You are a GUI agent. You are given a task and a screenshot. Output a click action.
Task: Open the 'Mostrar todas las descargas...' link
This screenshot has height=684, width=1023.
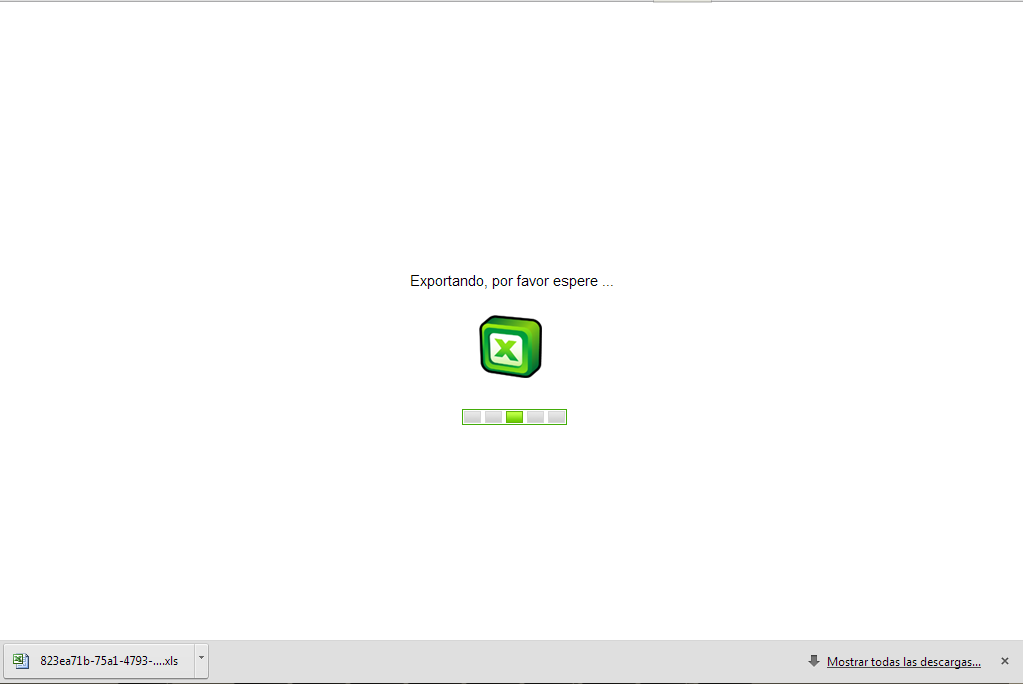coord(903,661)
